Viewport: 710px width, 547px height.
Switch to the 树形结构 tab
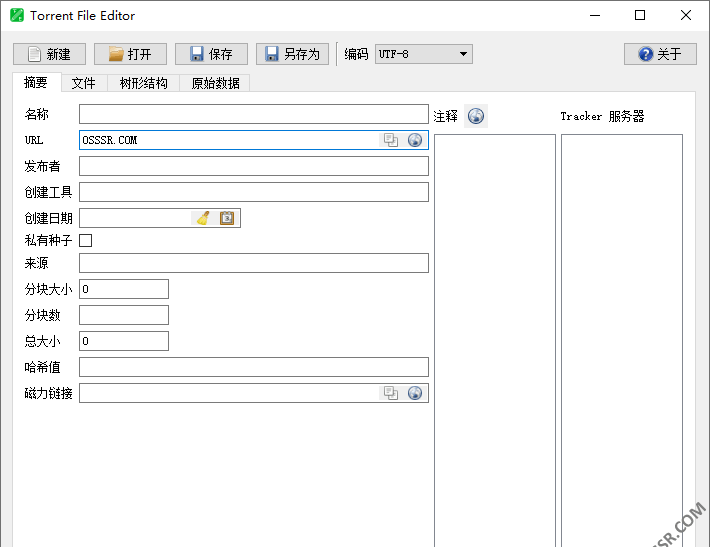pos(144,83)
